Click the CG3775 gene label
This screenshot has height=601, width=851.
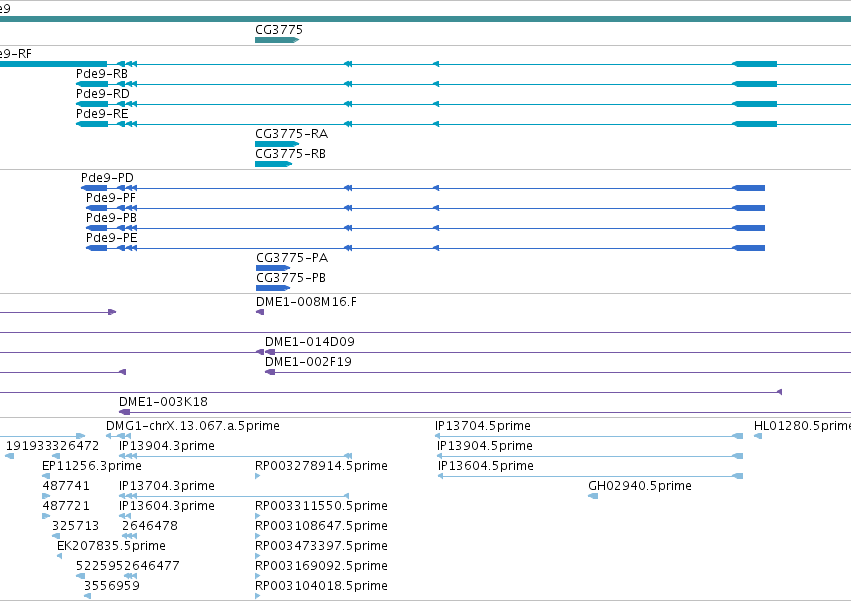[x=279, y=30]
